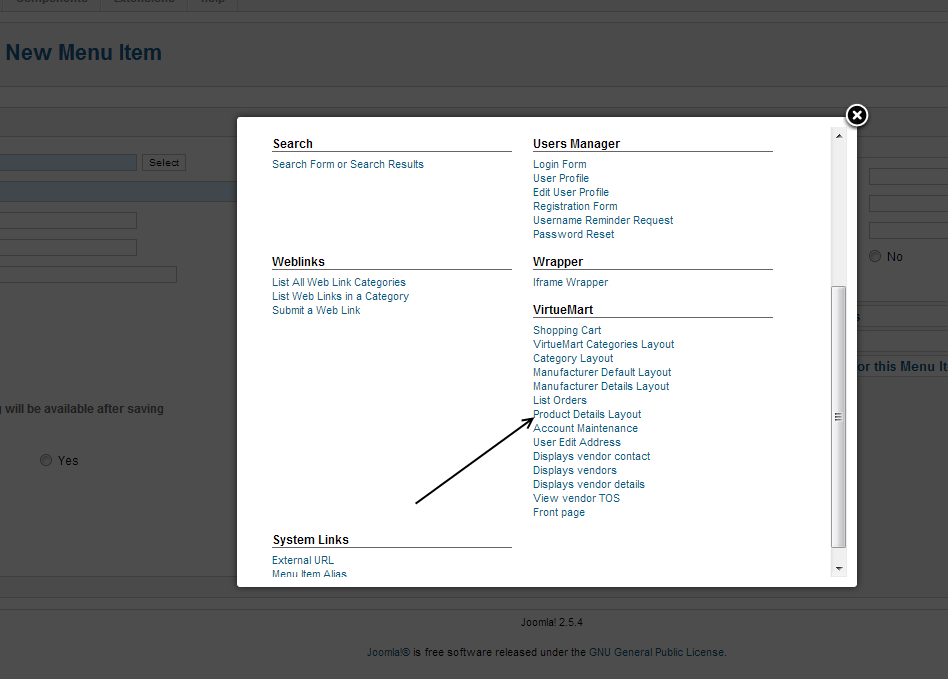Click the 'System Links' section heading

tap(310, 540)
